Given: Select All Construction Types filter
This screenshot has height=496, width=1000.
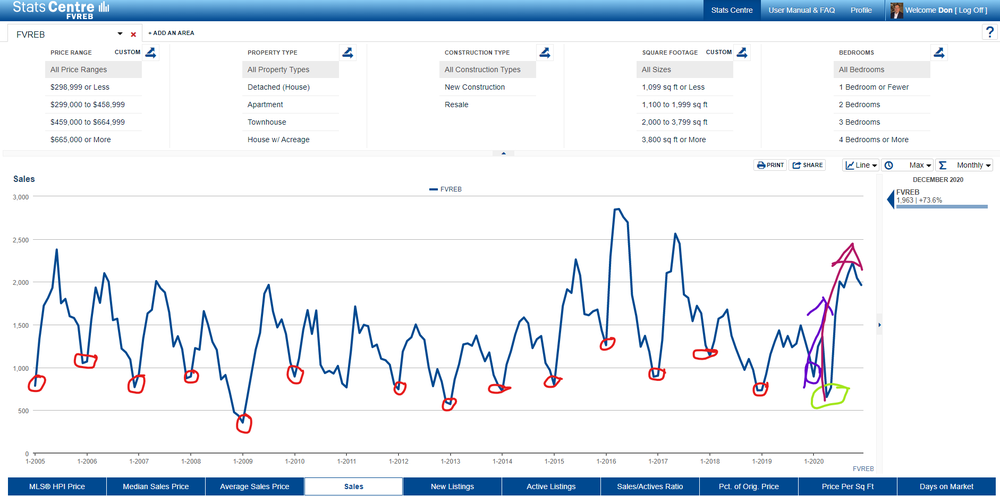Looking at the screenshot, I should 487,69.
